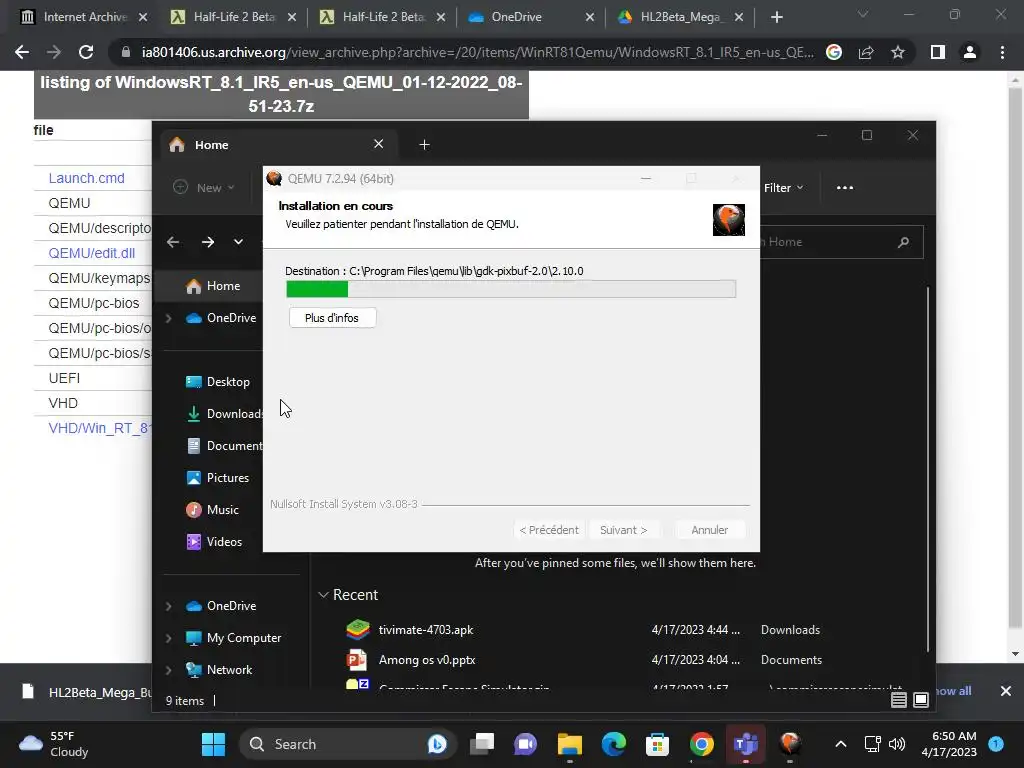Click File Explorer forward arrow
This screenshot has height=768, width=1024.
(208, 242)
